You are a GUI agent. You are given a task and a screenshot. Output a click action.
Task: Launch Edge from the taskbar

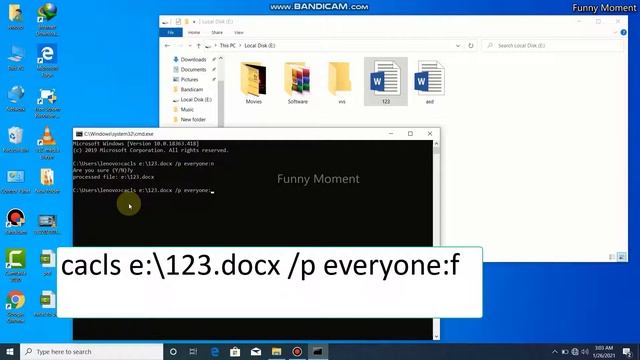[215, 351]
